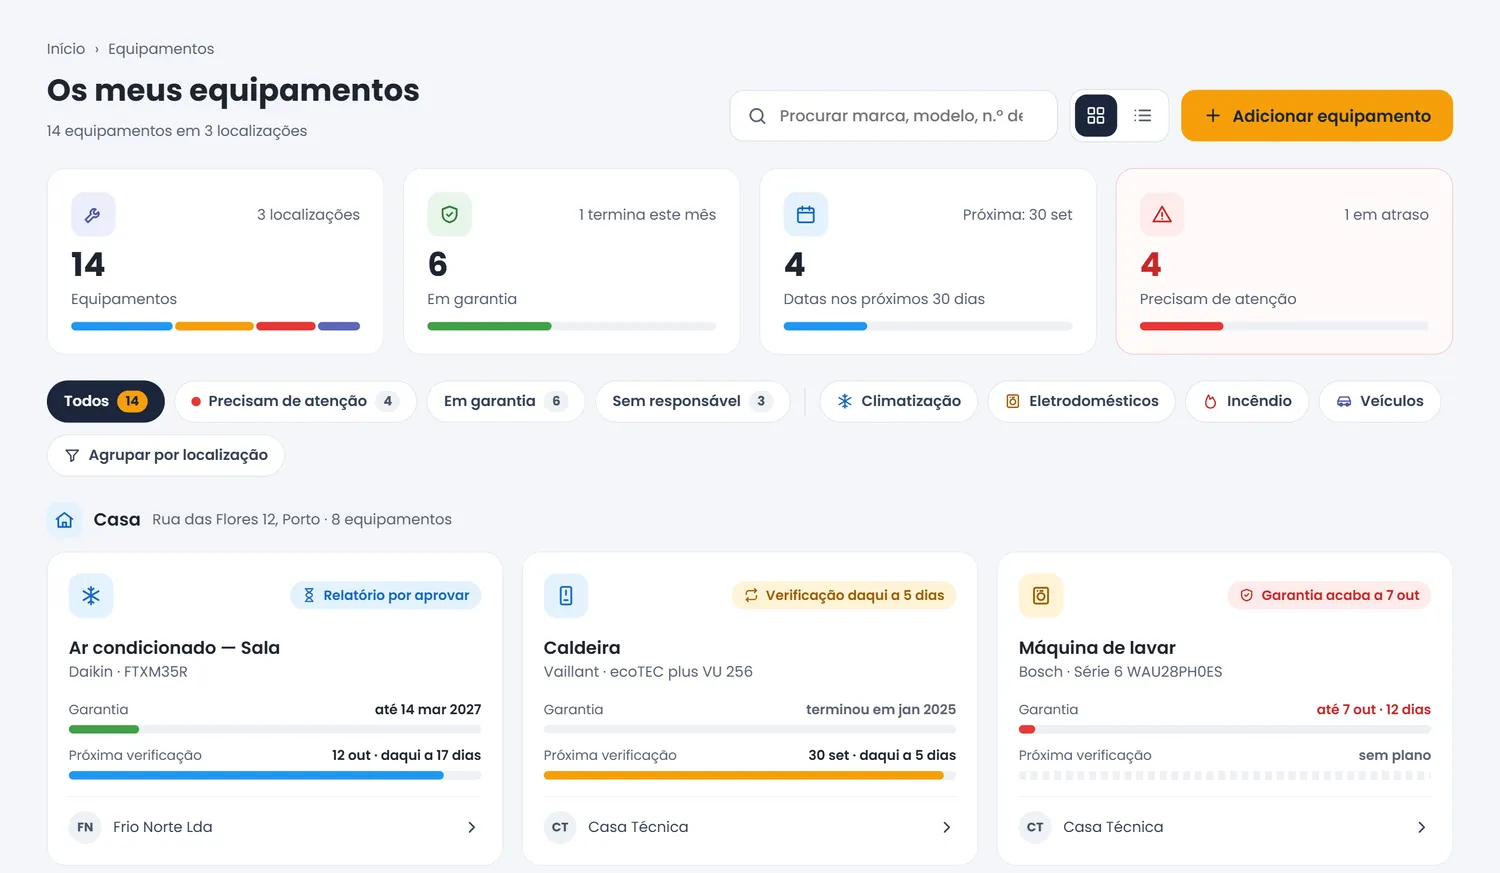
Task: Click '1 termina este mês' text
Action: (x=647, y=215)
